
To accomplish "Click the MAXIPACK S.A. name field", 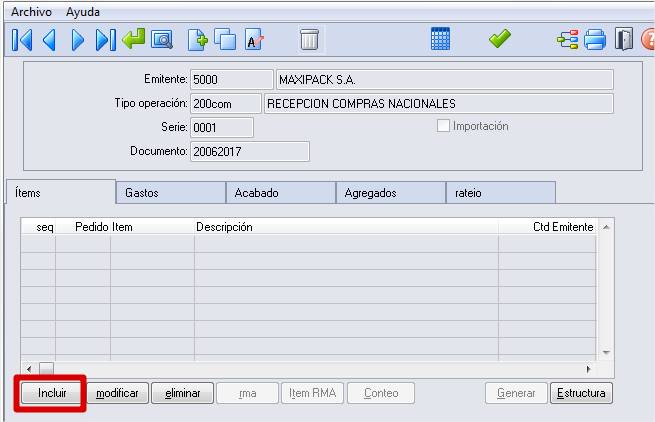I will coord(445,79).
